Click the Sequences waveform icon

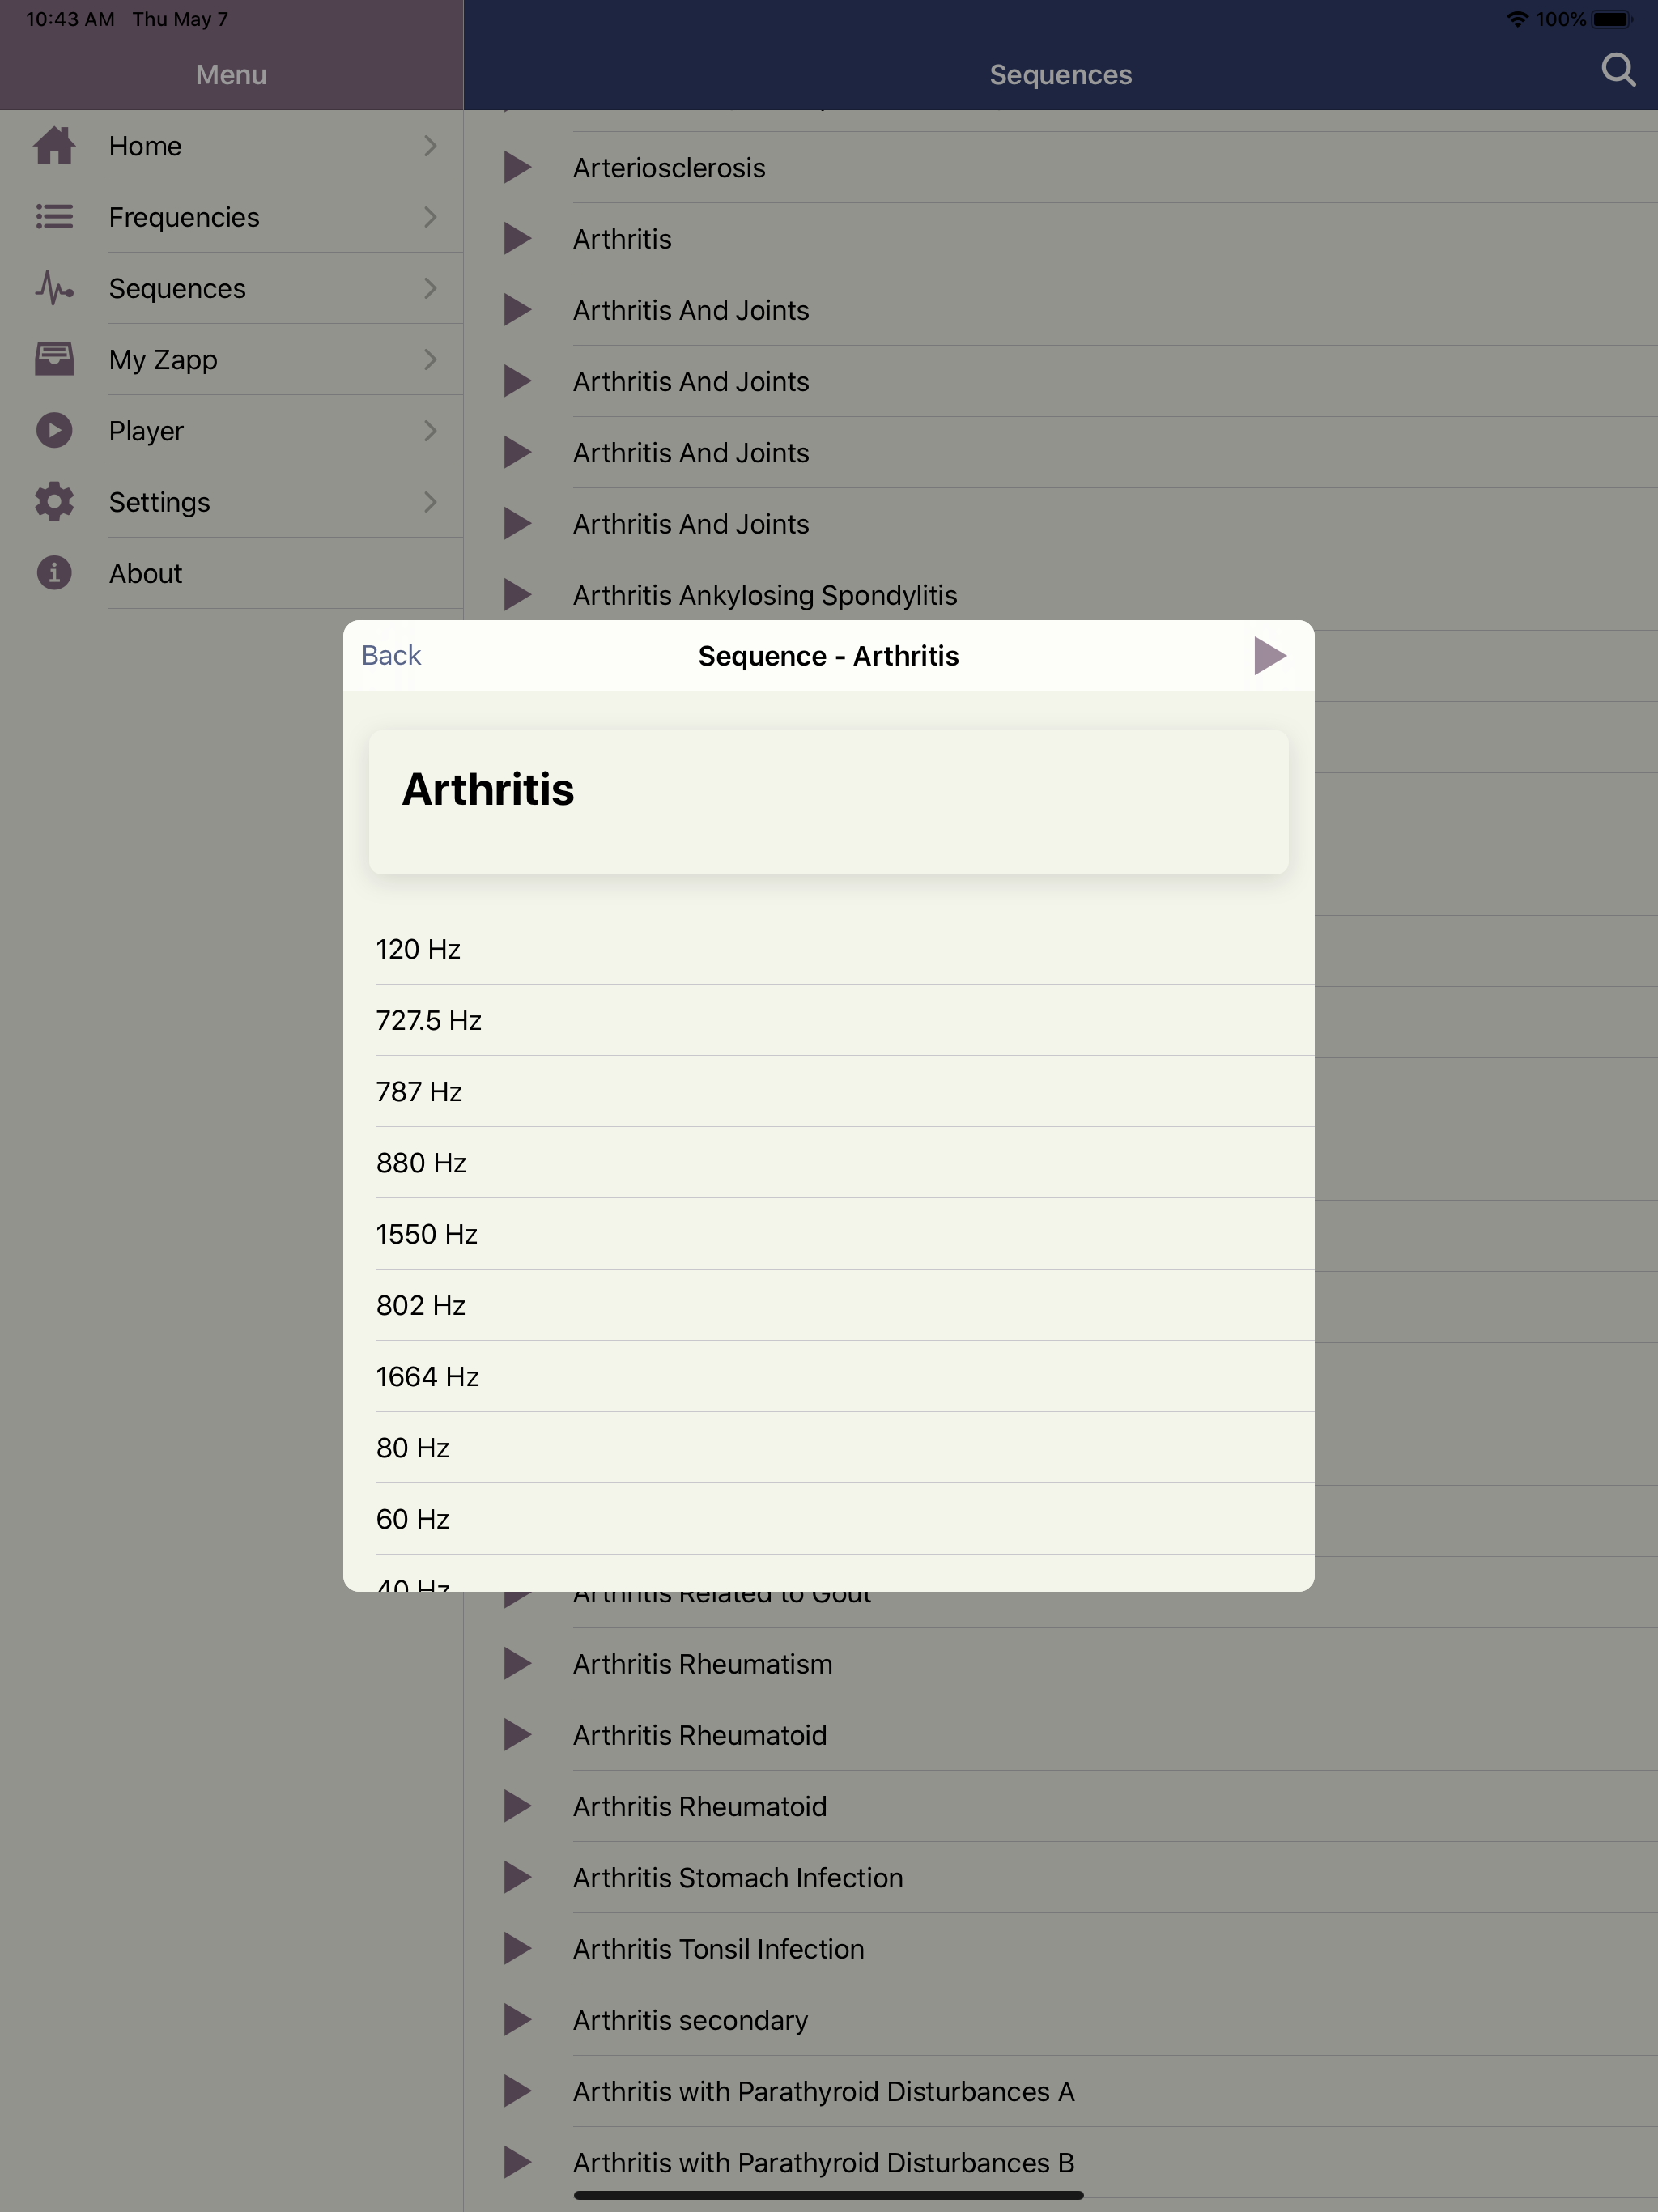[54, 288]
